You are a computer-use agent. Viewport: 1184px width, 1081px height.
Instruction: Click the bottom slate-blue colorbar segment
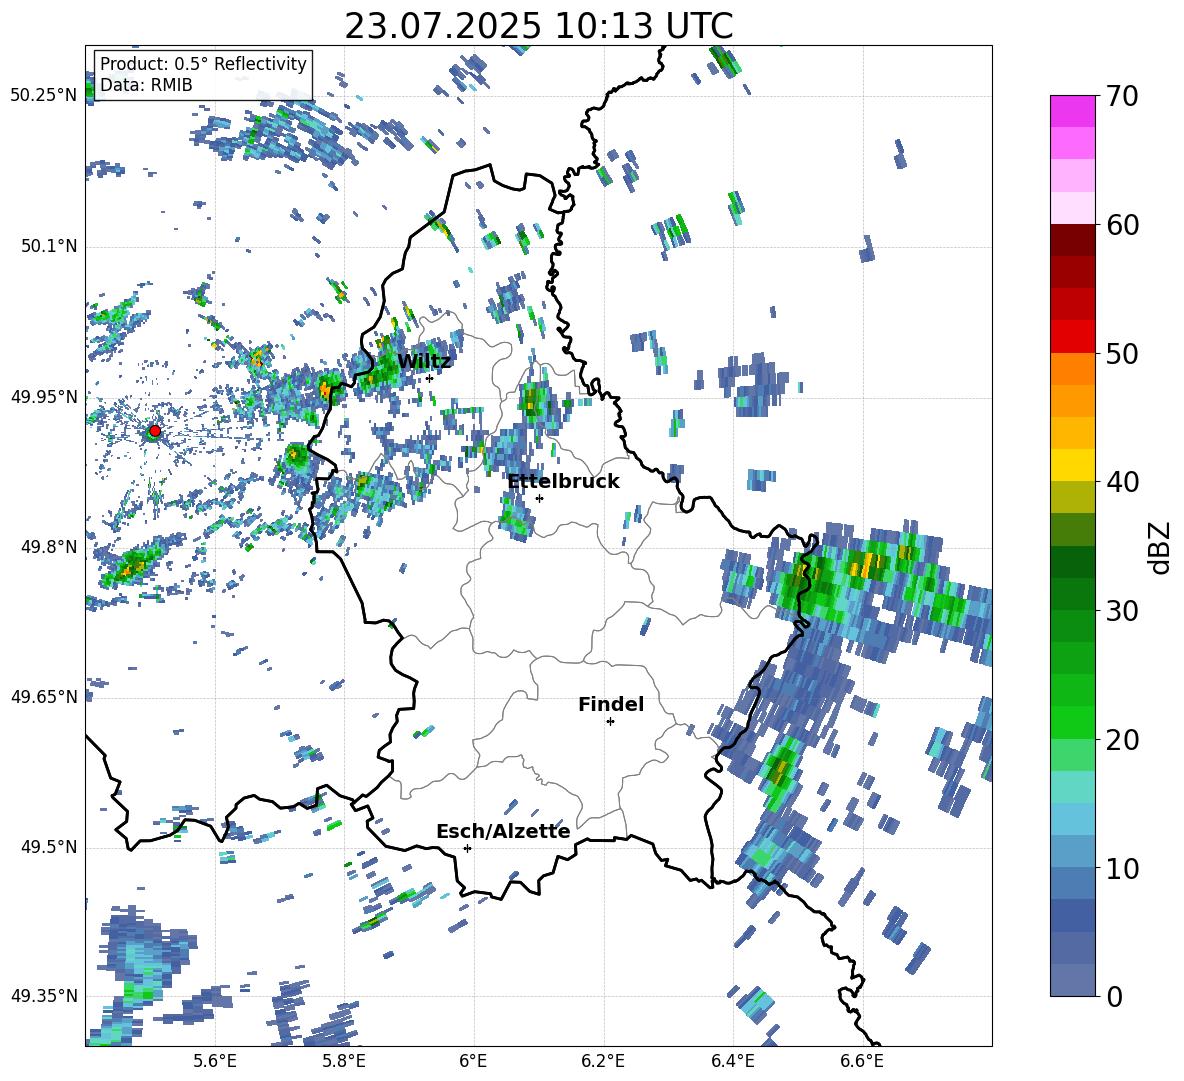click(x=1072, y=980)
